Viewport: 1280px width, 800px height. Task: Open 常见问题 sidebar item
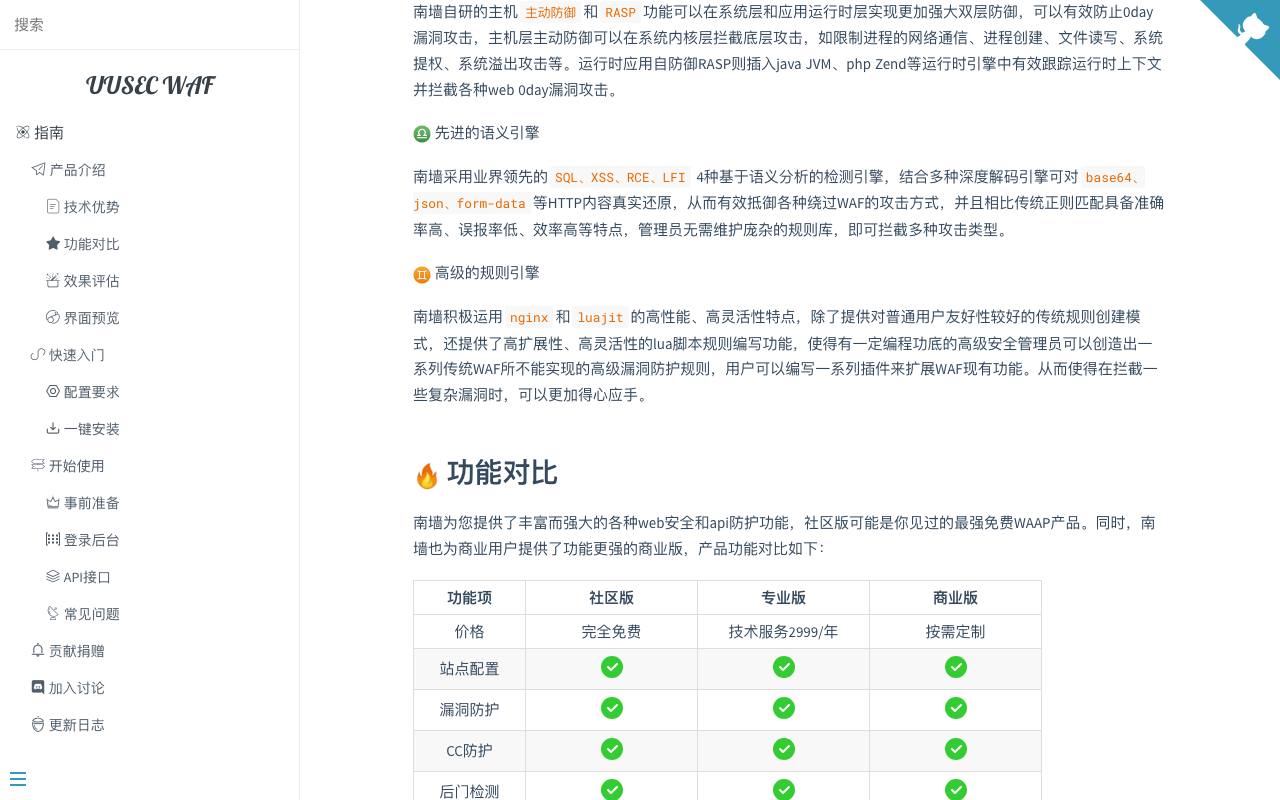(91, 613)
